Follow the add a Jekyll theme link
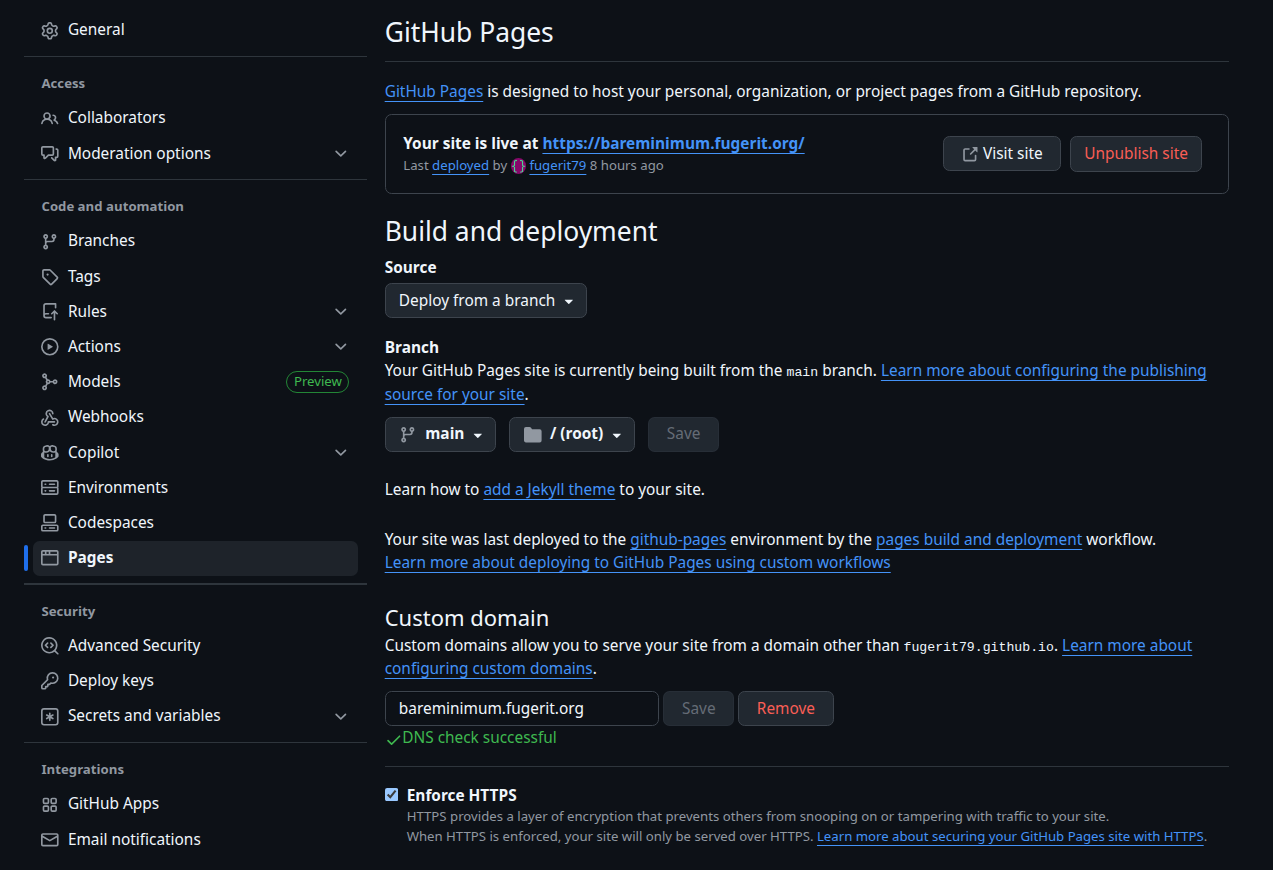 (549, 489)
